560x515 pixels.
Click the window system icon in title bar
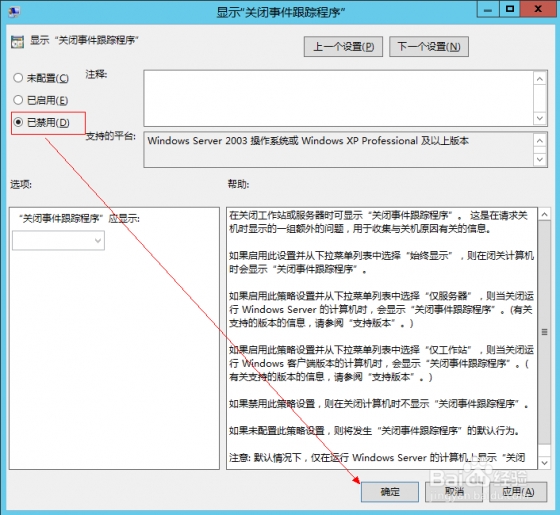[x=14, y=12]
